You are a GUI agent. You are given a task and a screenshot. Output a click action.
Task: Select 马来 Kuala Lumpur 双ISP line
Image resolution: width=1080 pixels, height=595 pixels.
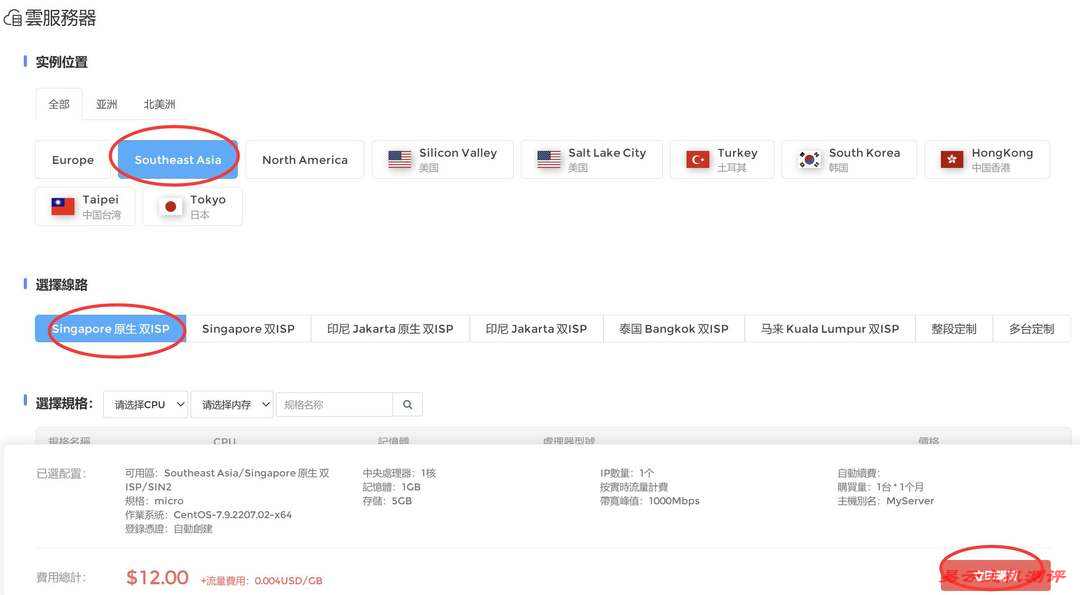pyautogui.click(x=829, y=329)
